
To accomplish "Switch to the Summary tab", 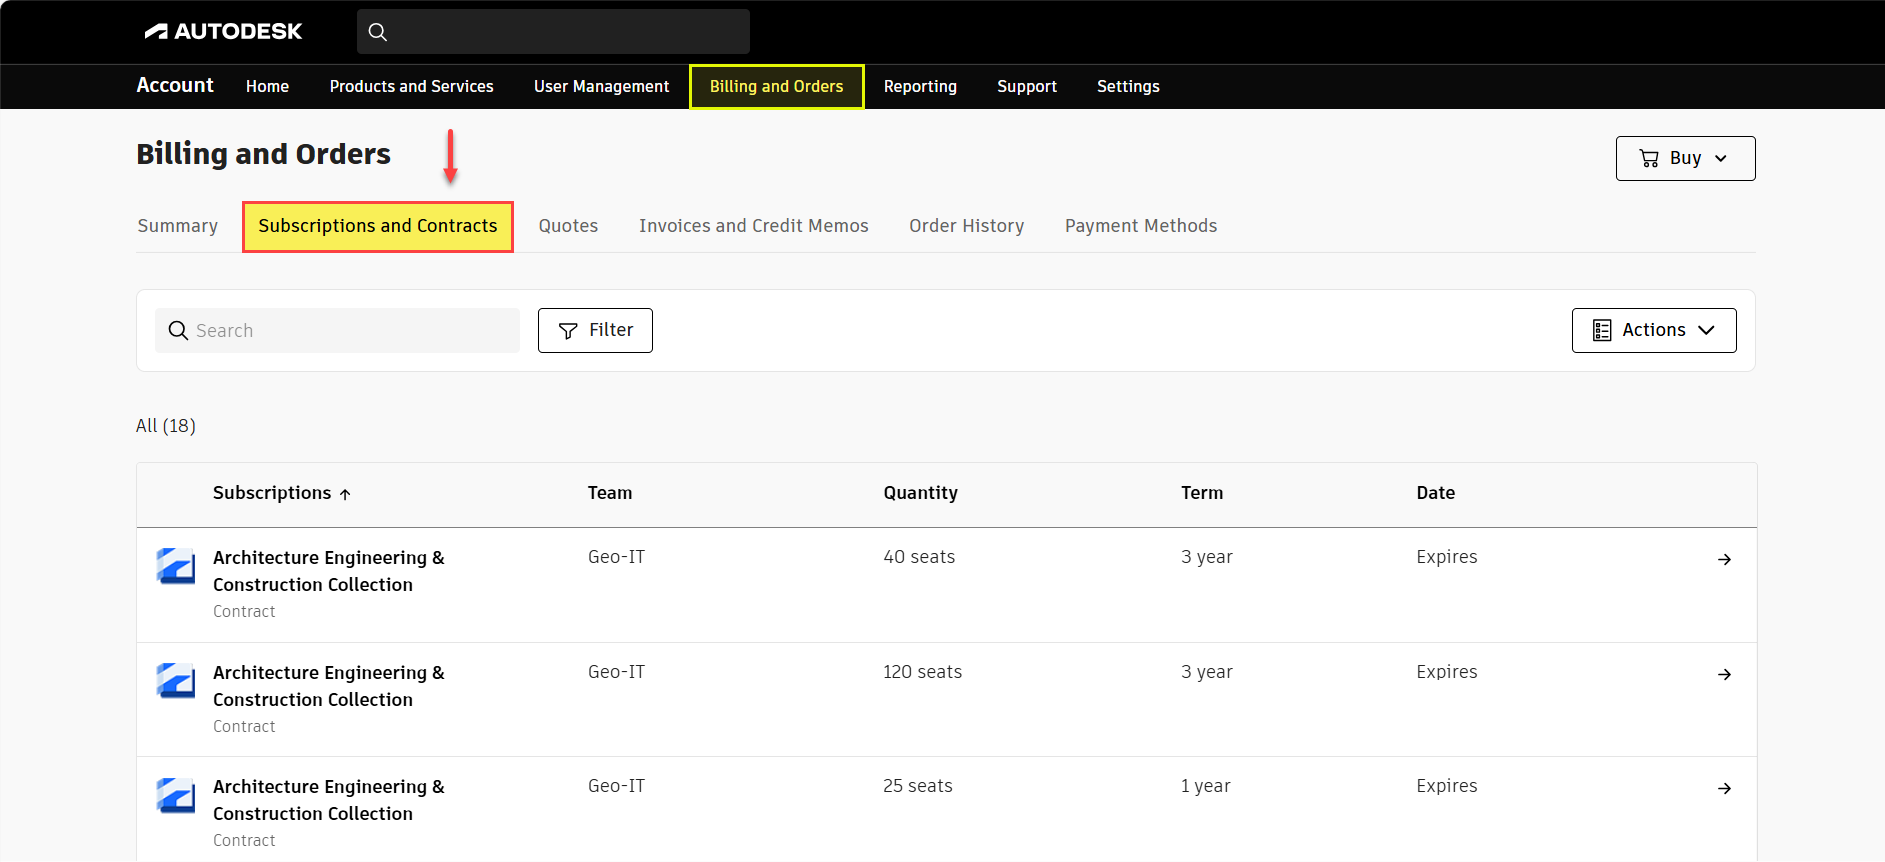I will click(178, 226).
